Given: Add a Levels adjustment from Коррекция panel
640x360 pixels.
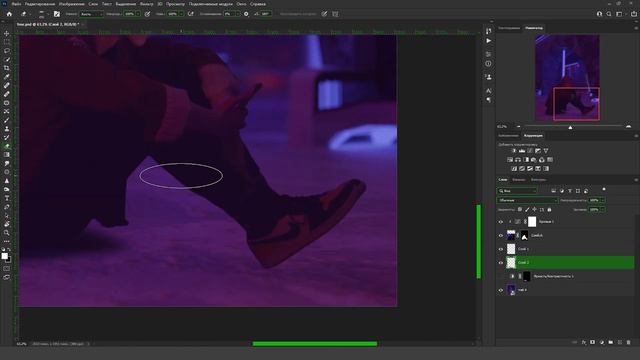Looking at the screenshot, I should pyautogui.click(x=522, y=151).
